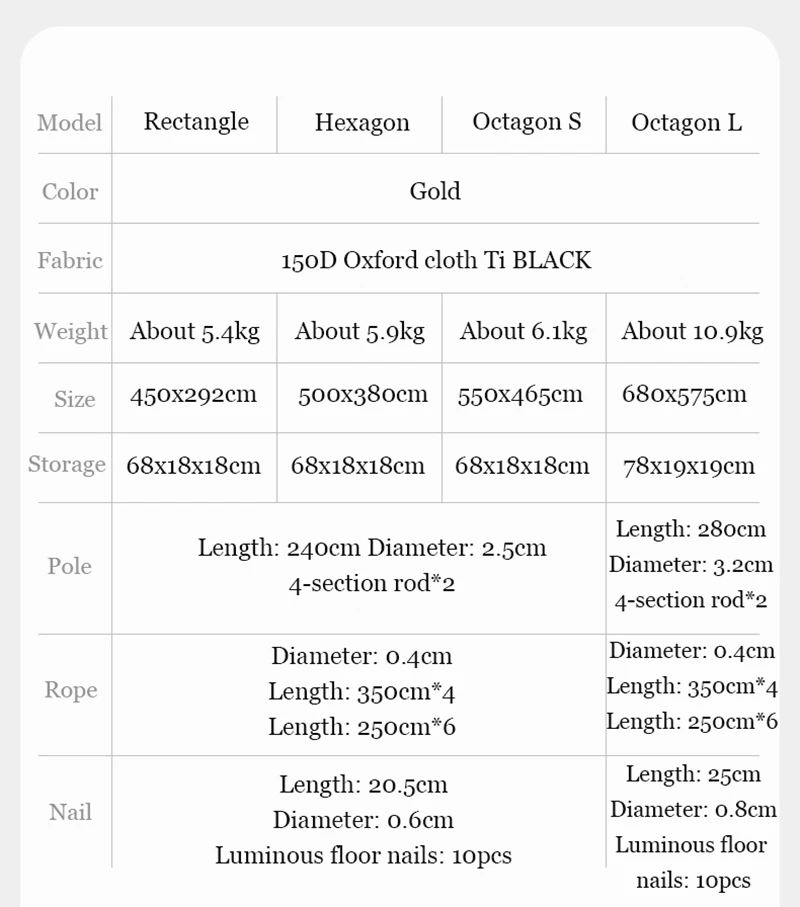Click the Octagon S column header
The width and height of the screenshot is (800, 907).
click(x=526, y=122)
